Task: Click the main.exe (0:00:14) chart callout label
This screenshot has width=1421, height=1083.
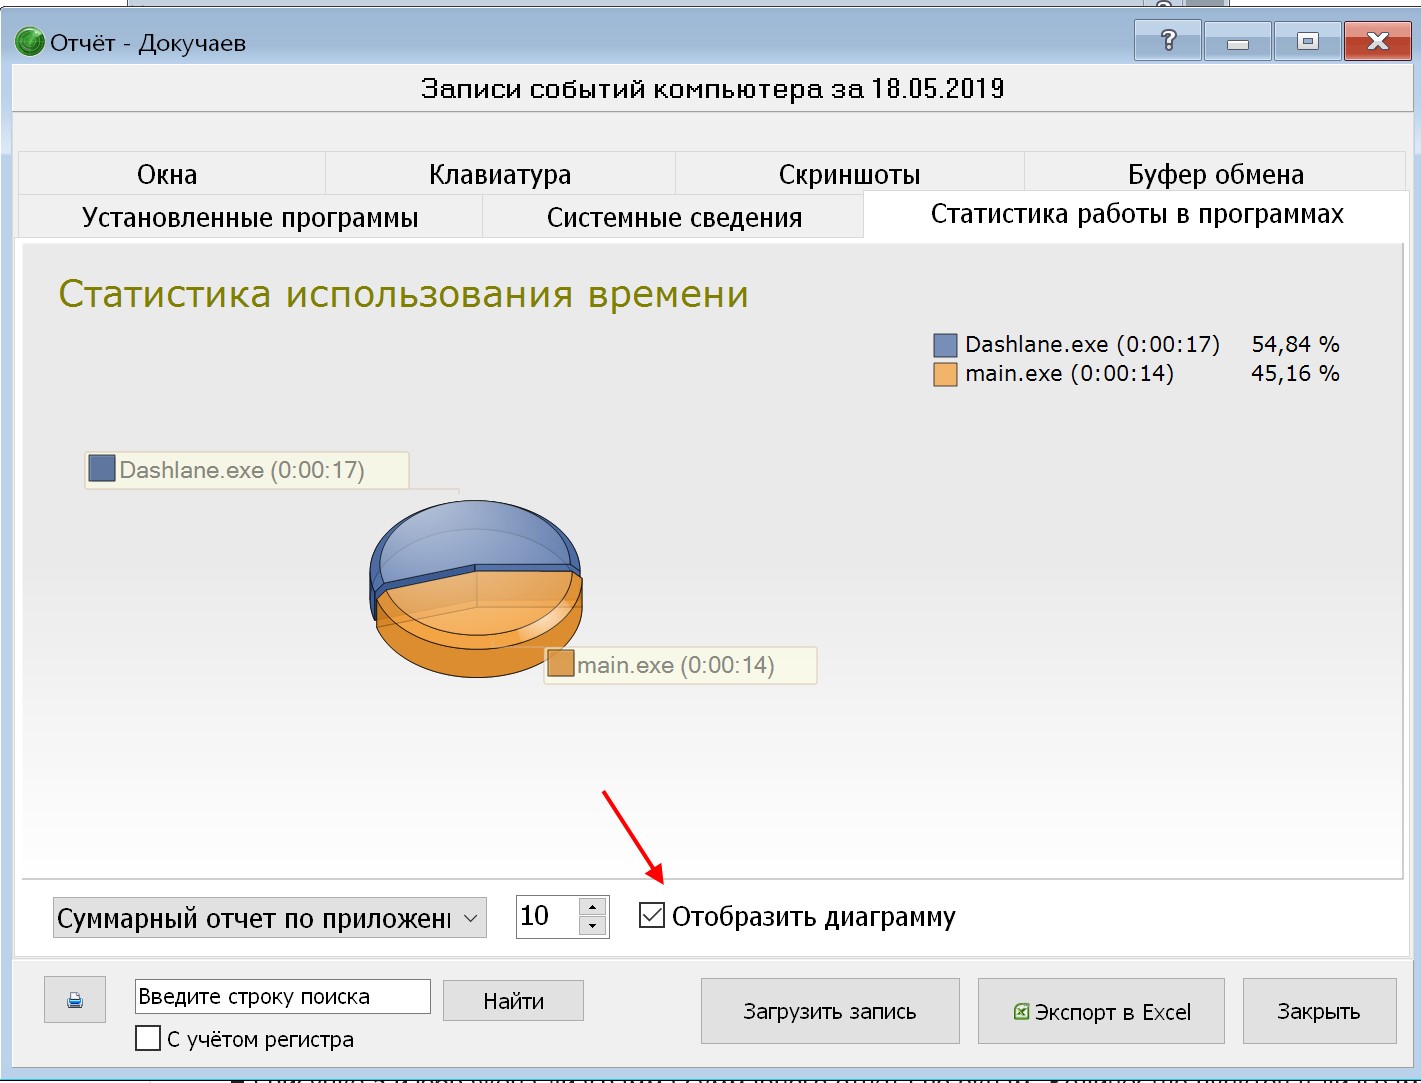Action: pos(680,665)
